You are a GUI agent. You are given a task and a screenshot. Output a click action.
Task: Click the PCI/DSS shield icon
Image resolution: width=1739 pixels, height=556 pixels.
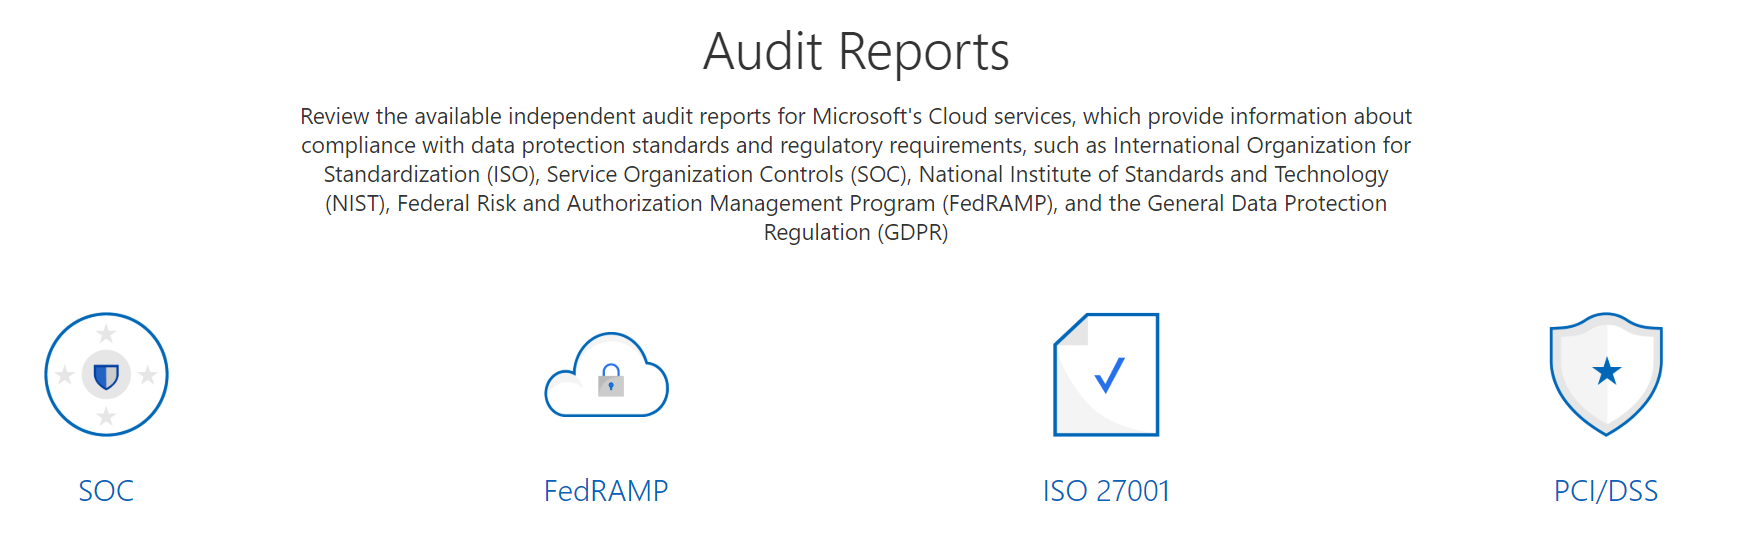1606,374
